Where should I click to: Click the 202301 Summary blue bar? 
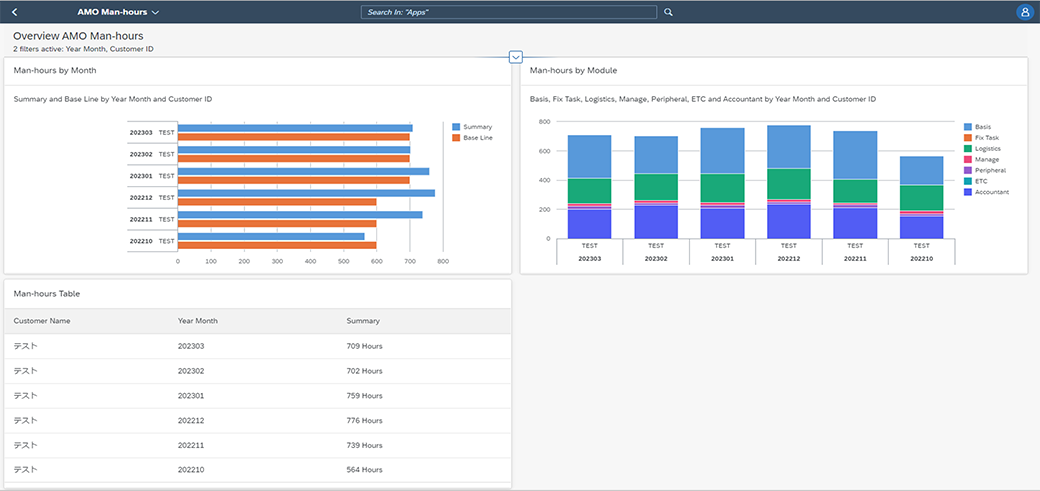point(303,171)
